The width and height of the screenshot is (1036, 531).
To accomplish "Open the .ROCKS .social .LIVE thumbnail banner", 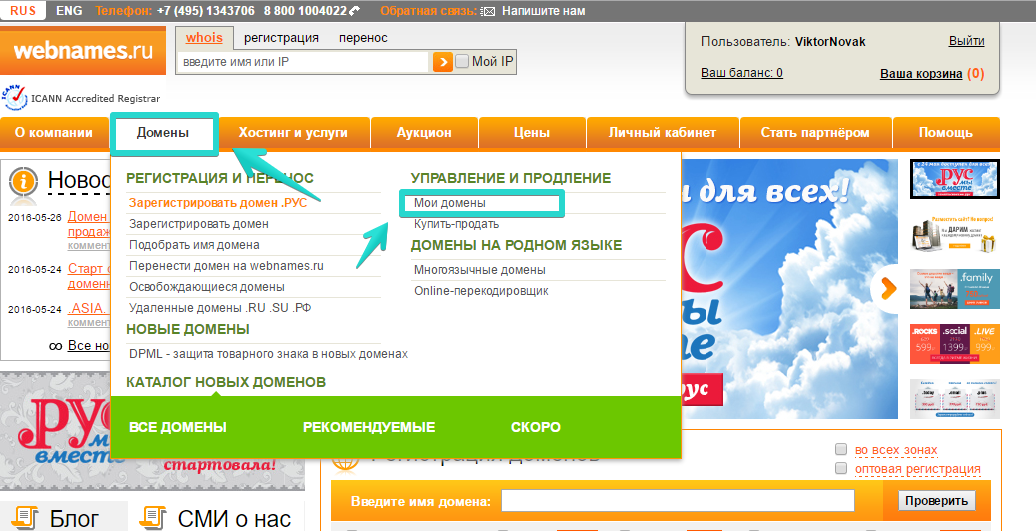I will pos(955,344).
